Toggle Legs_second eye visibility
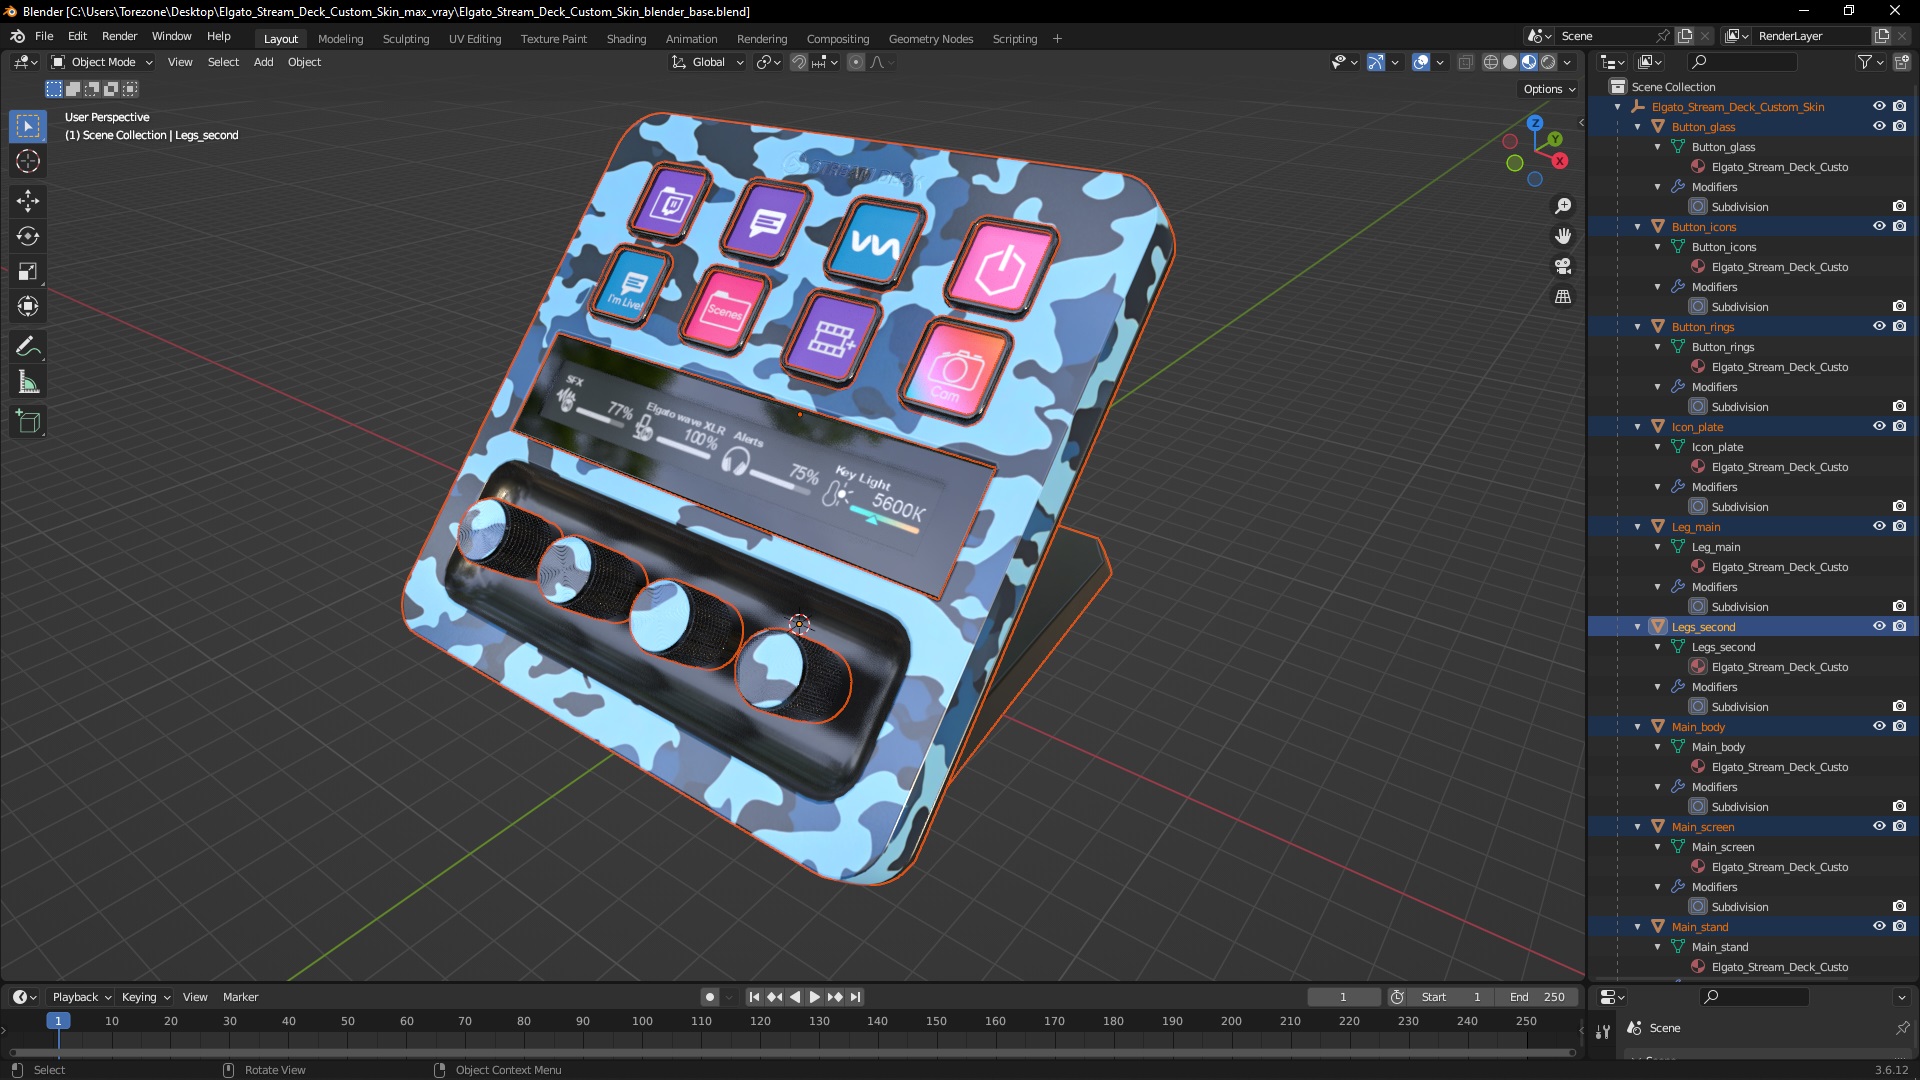Viewport: 1920px width, 1080px height. pyautogui.click(x=1879, y=627)
